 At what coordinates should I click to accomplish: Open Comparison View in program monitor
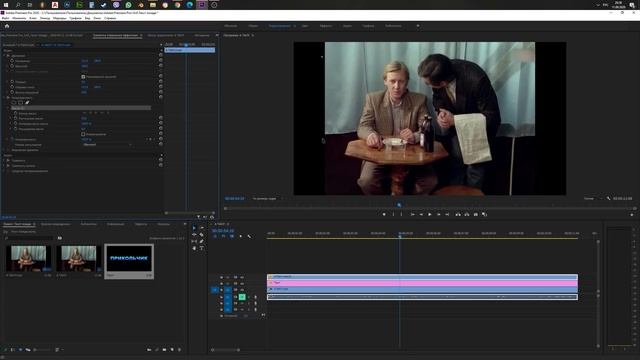(485, 214)
